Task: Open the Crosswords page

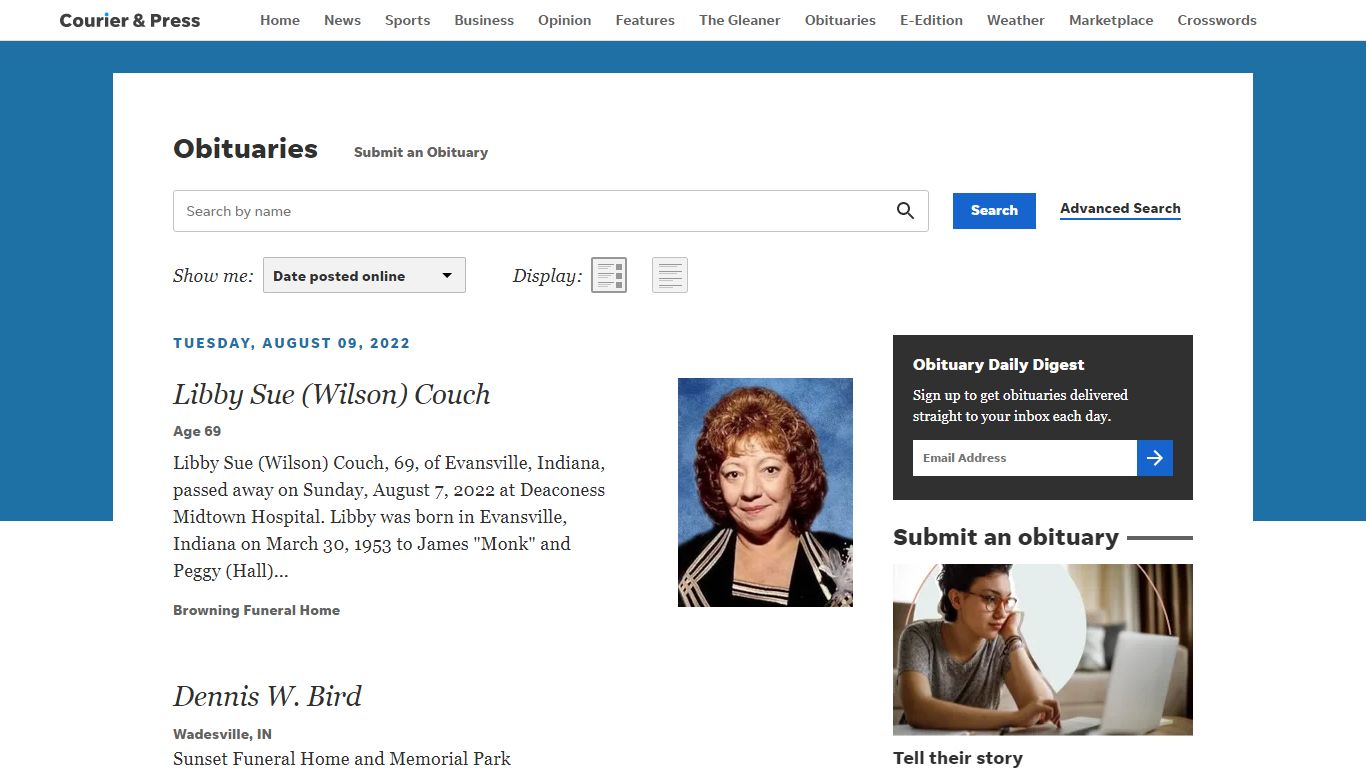Action: pyautogui.click(x=1217, y=20)
